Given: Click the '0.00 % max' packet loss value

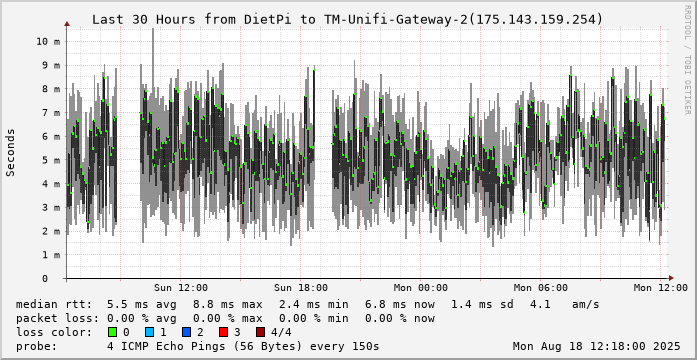Looking at the screenshot, I should click(x=228, y=318).
